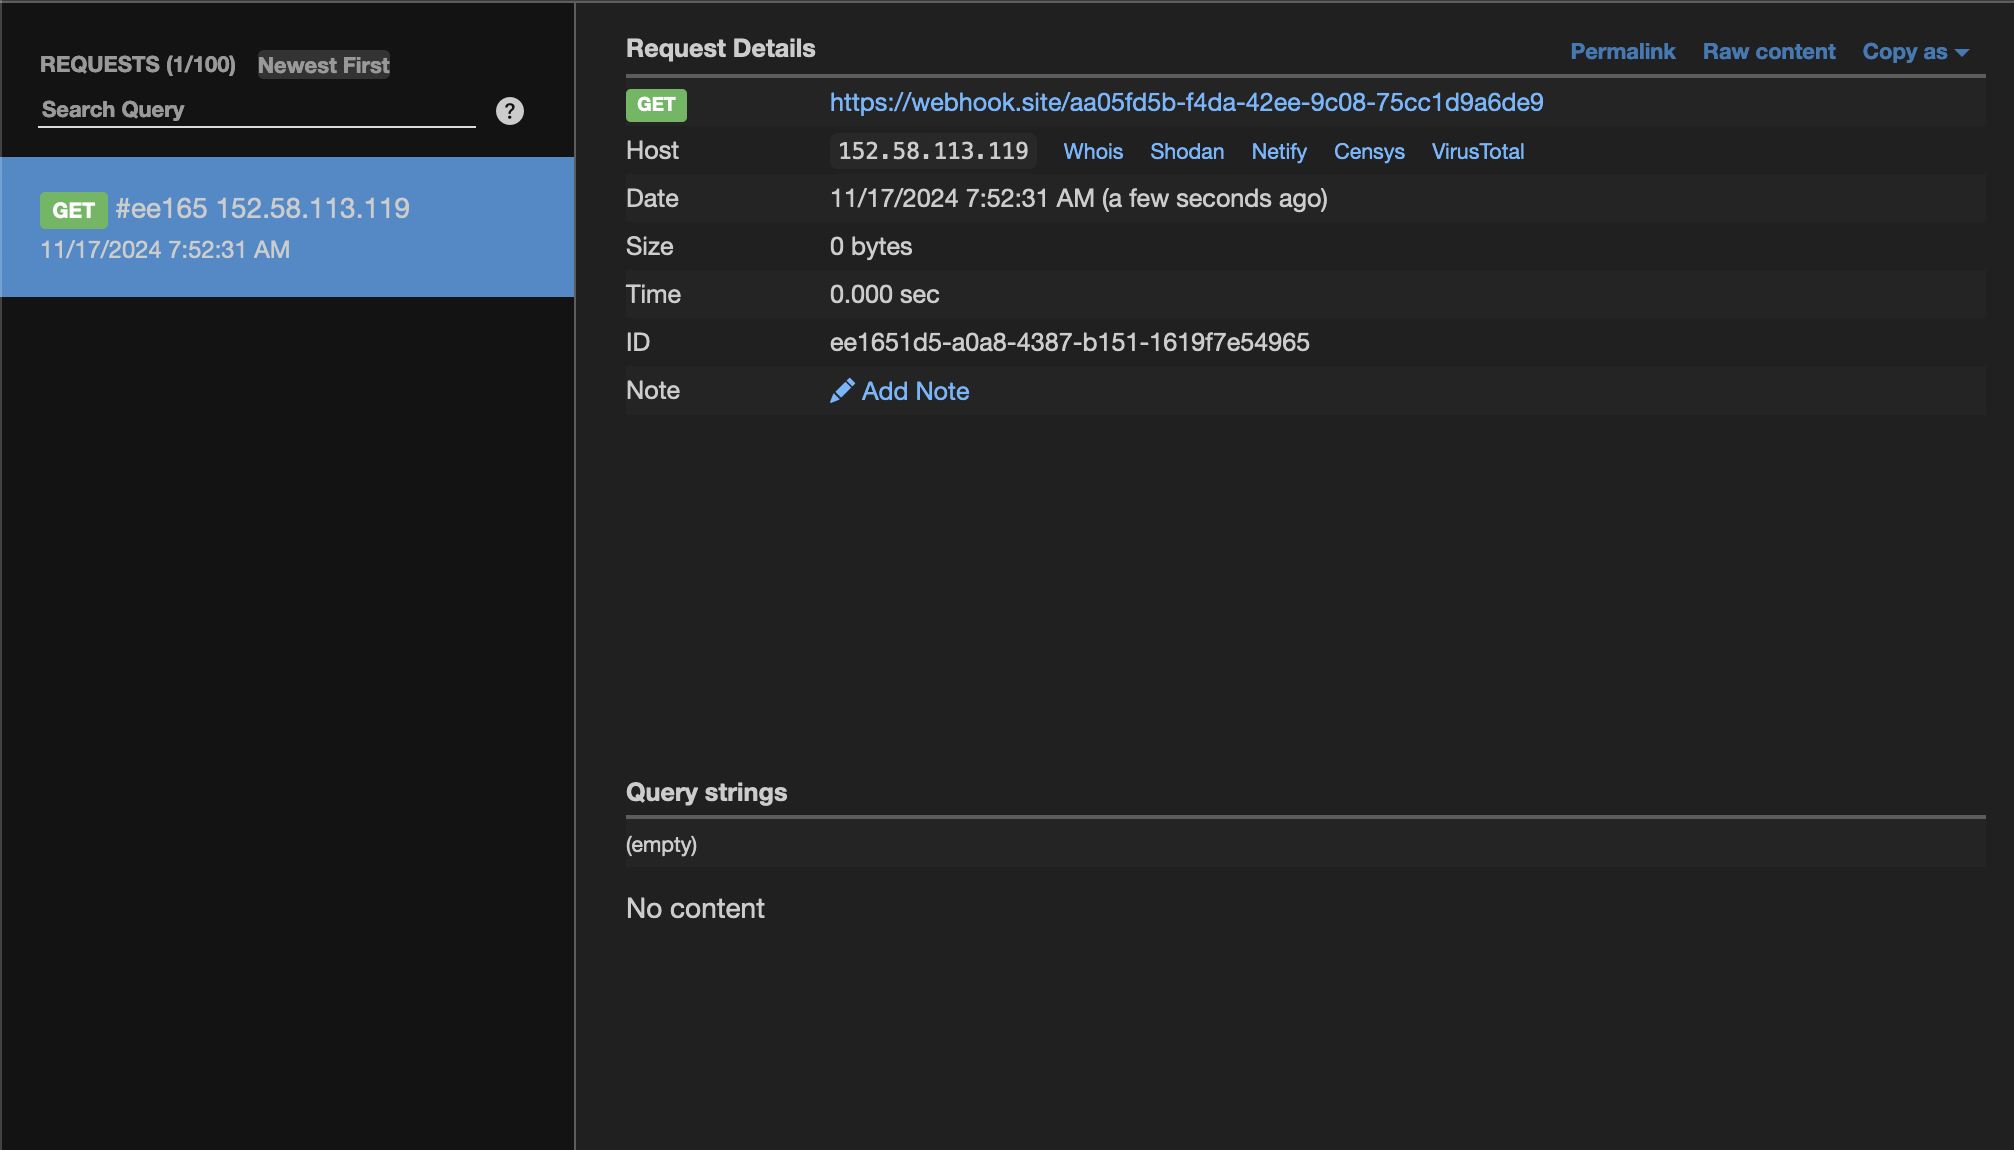Click the host IP 152.58.113.119 value
2014x1150 pixels.
(933, 151)
